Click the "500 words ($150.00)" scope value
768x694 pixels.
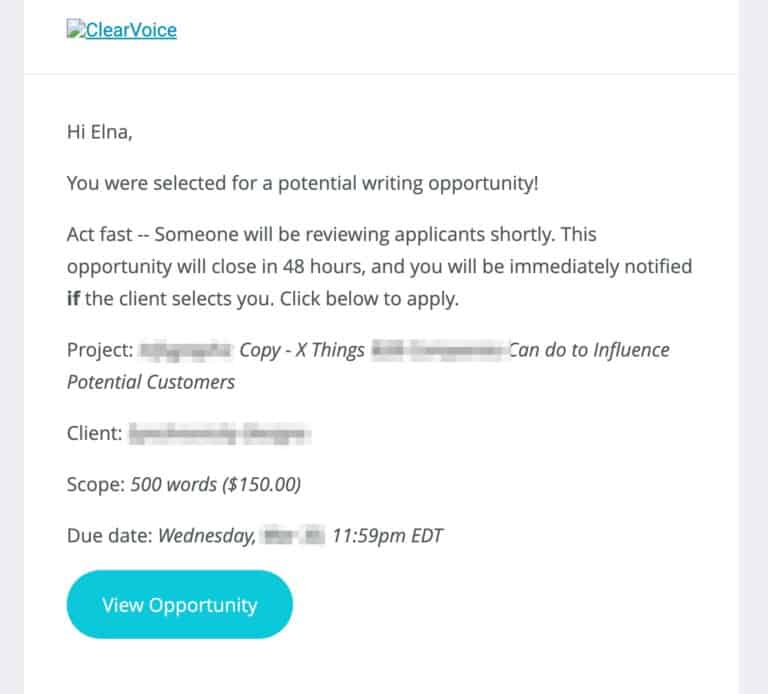216,485
